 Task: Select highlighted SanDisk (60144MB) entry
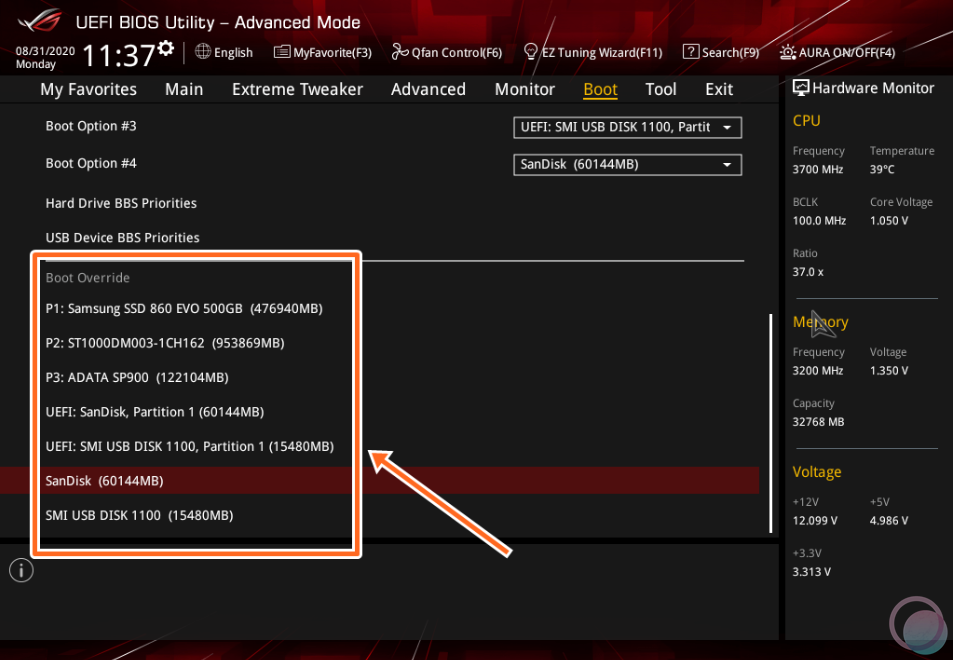[379, 481]
